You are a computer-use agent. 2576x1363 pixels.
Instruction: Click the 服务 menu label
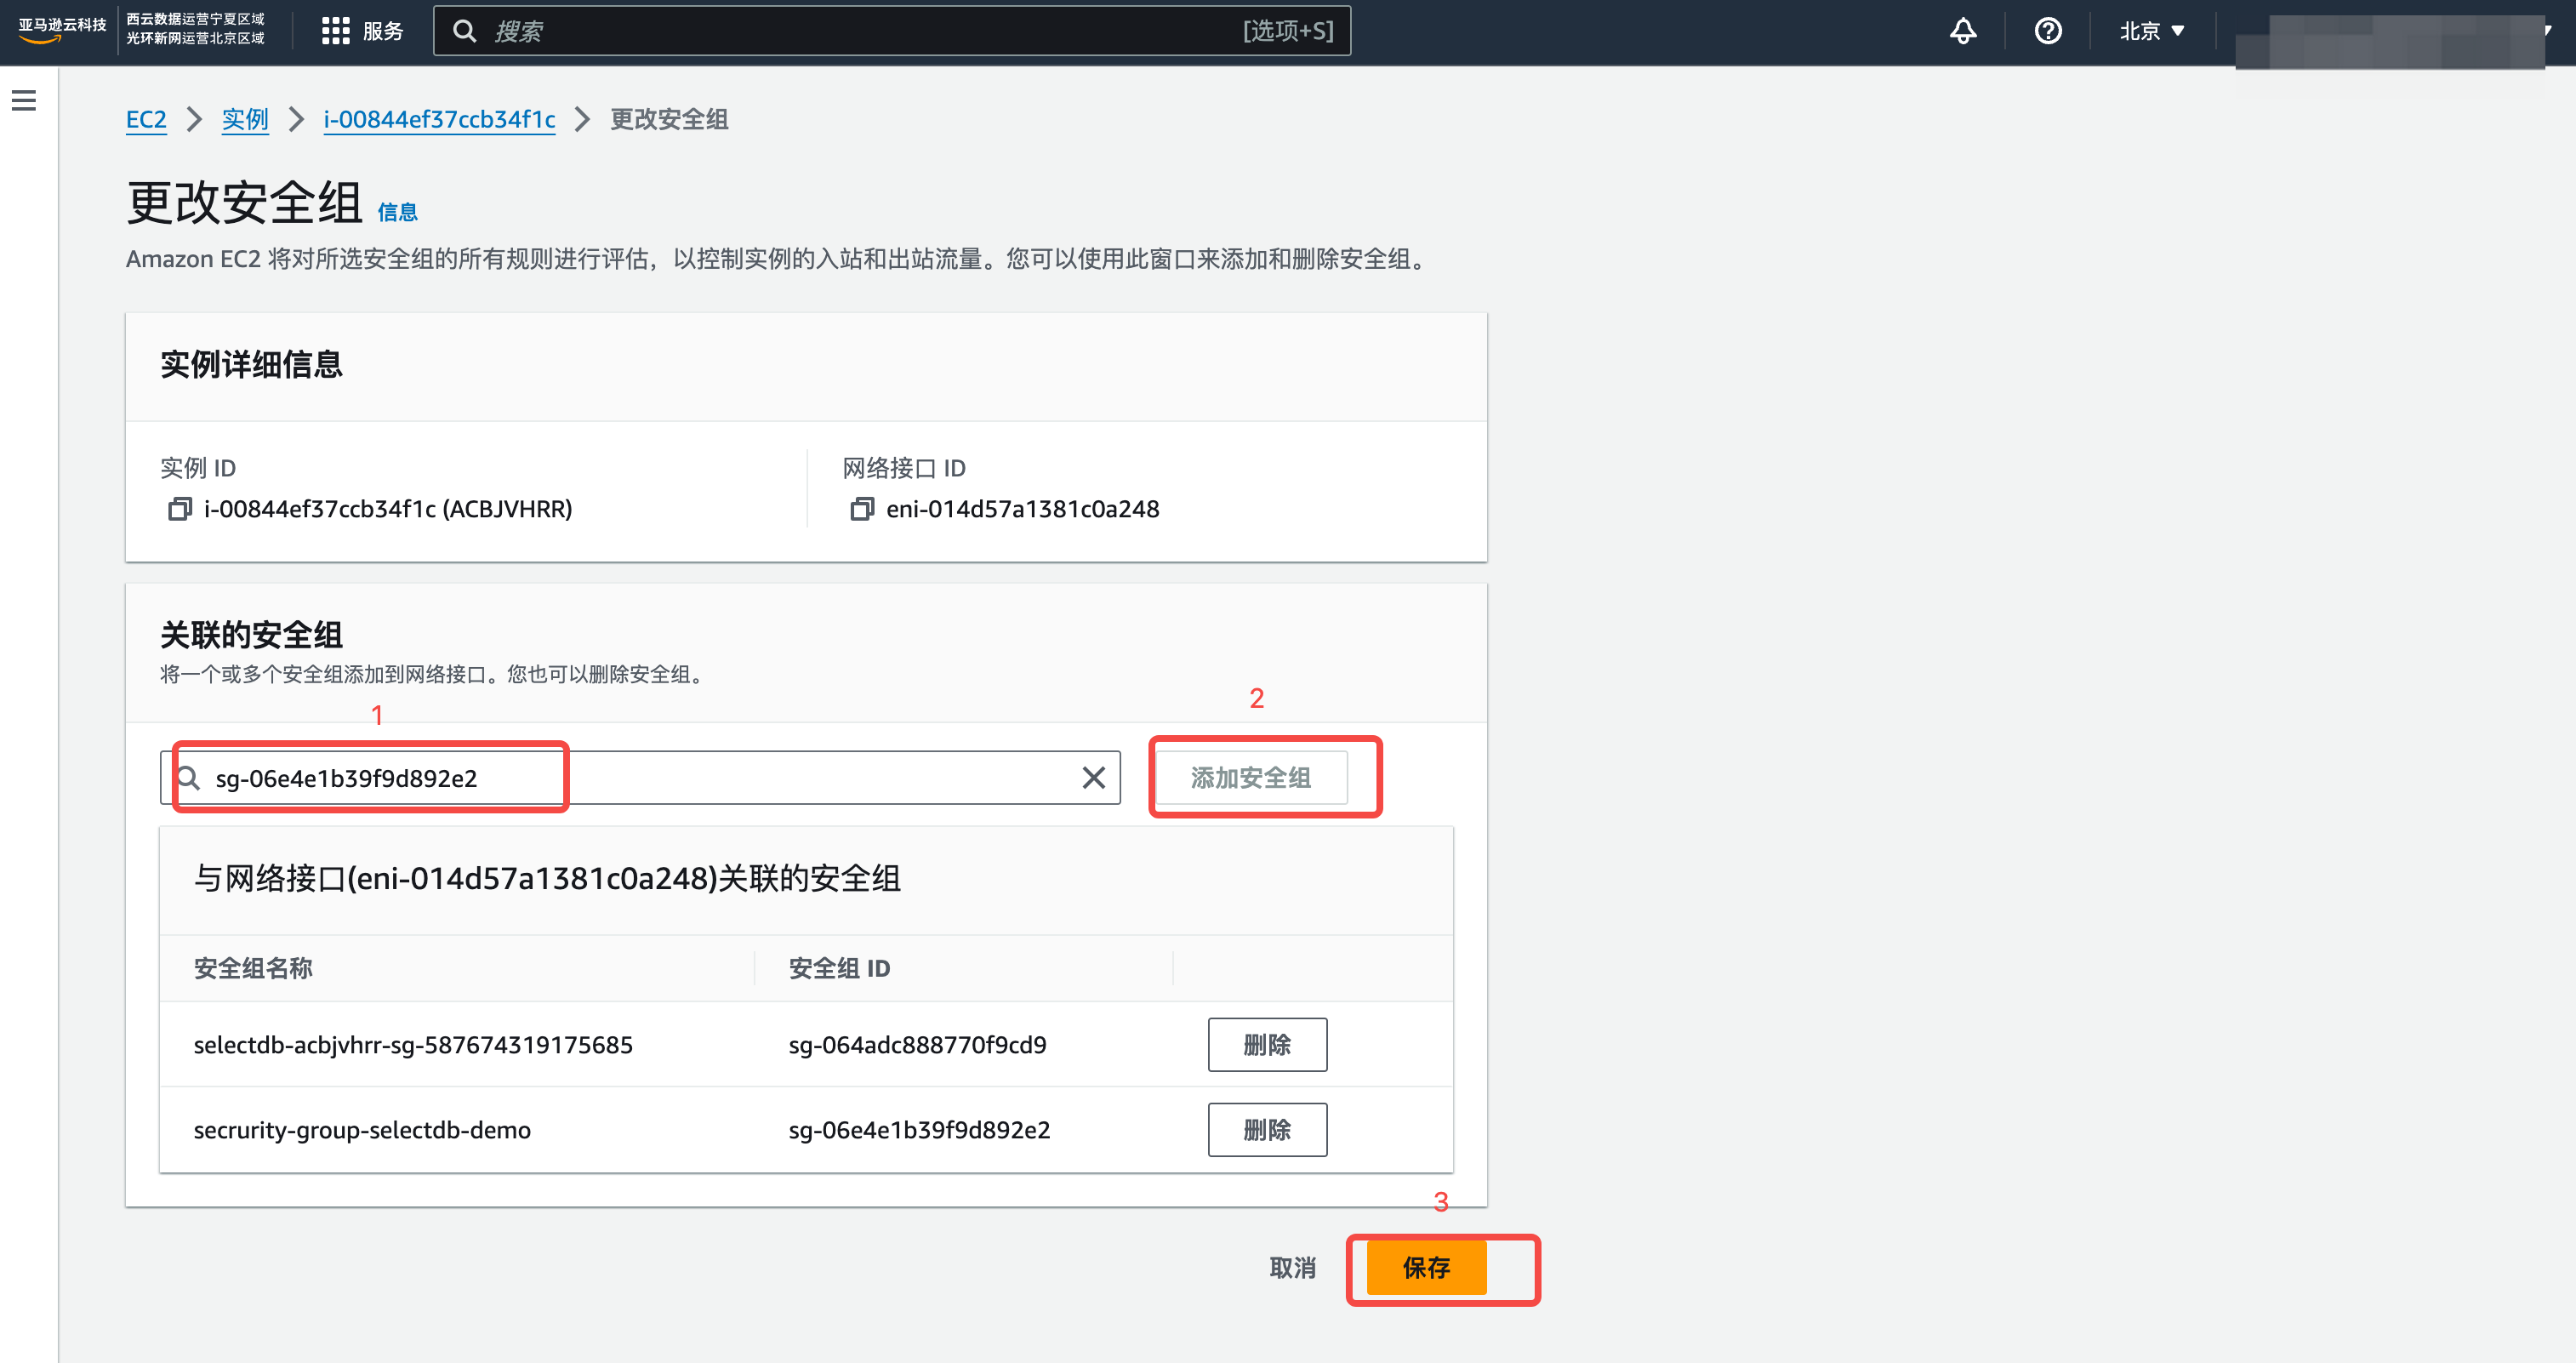click(x=383, y=31)
